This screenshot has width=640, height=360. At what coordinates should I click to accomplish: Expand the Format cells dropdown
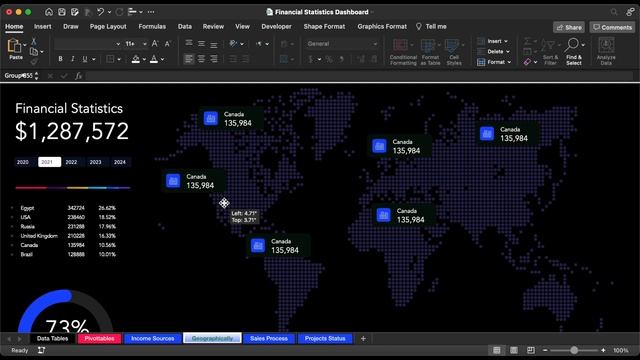pyautogui.click(x=509, y=62)
